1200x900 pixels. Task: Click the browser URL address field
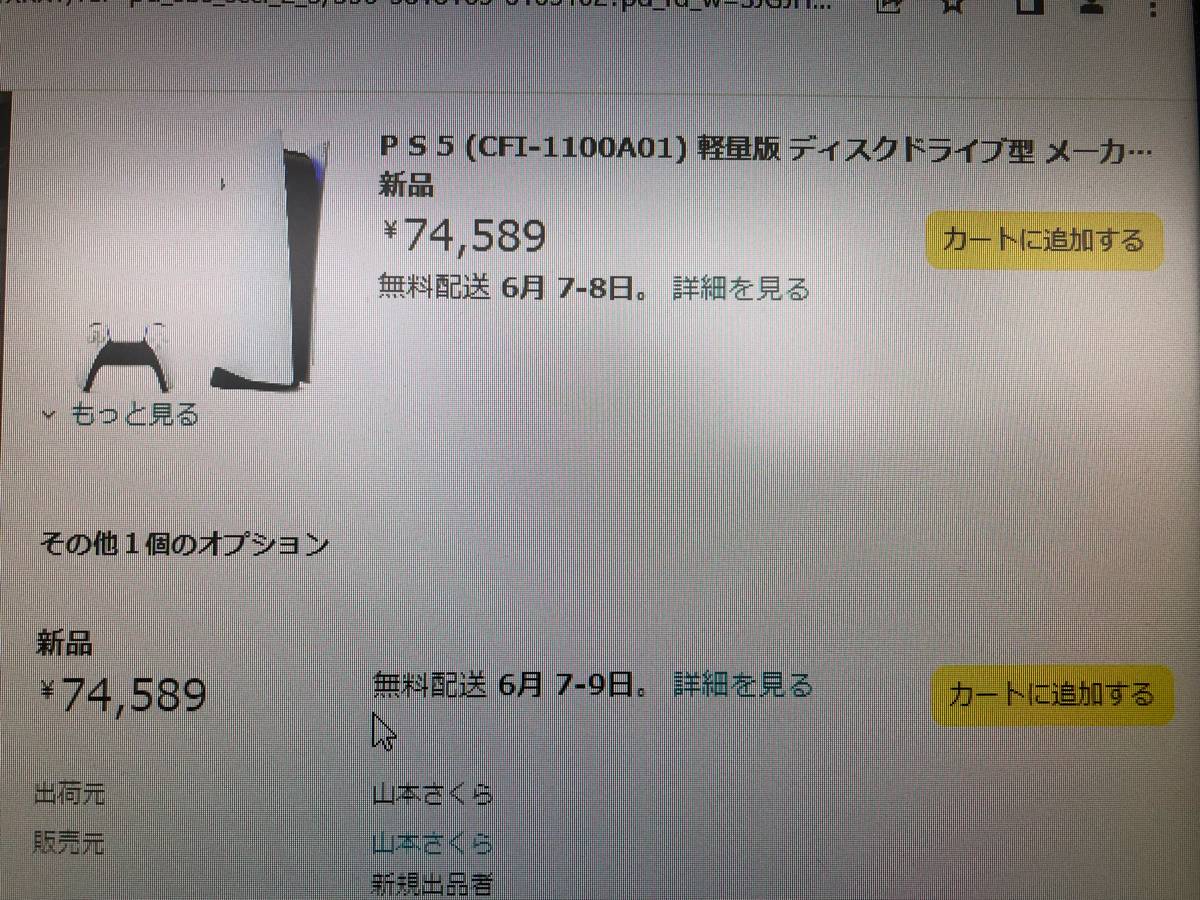420,6
